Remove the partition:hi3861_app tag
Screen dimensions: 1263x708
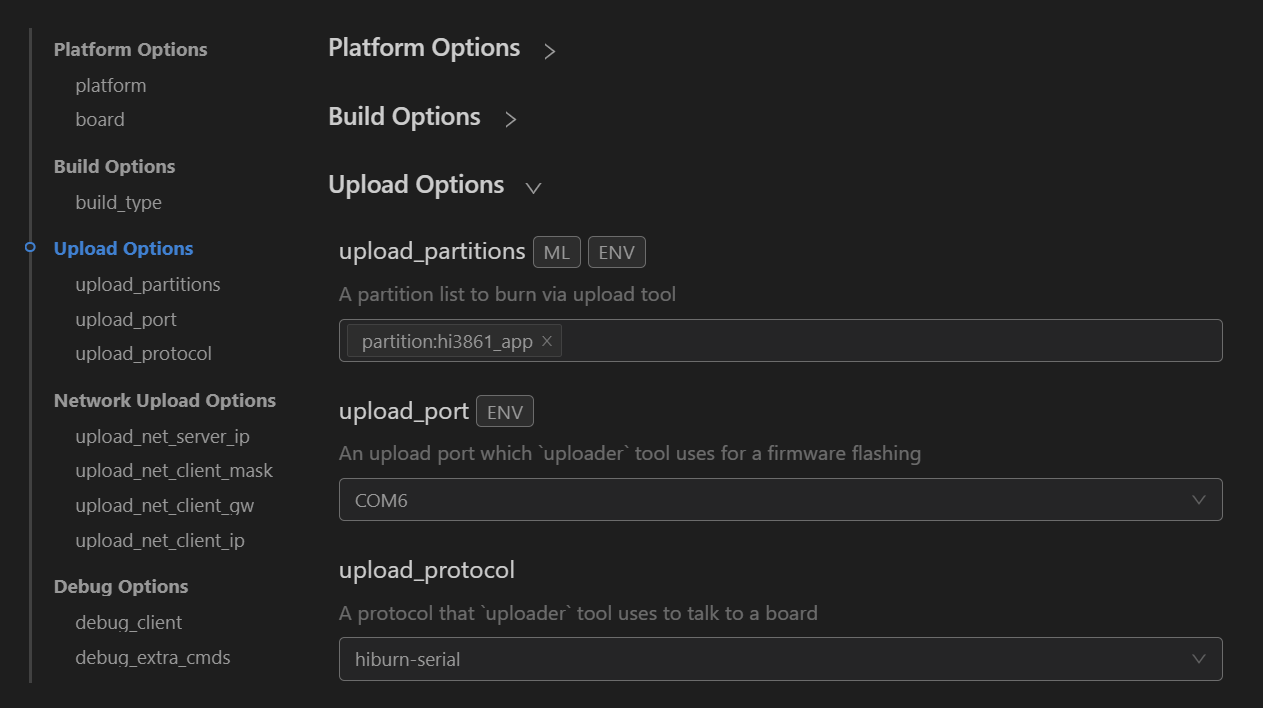point(547,341)
